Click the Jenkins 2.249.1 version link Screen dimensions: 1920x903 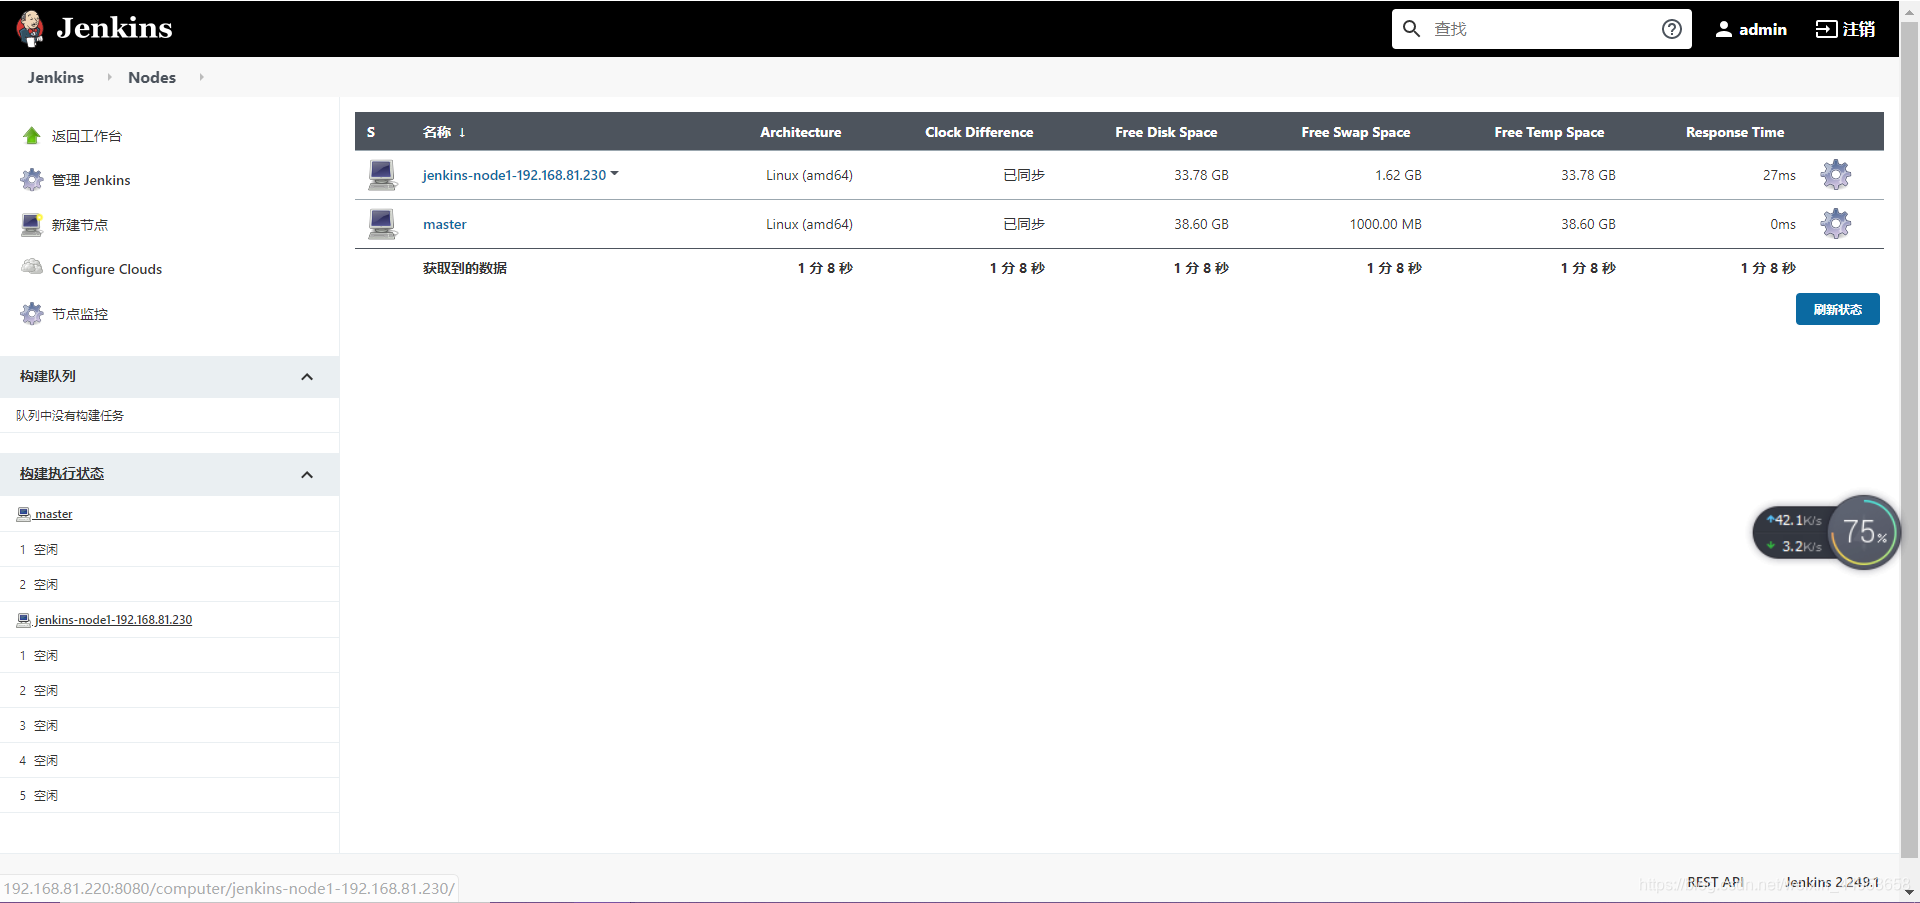[1832, 882]
